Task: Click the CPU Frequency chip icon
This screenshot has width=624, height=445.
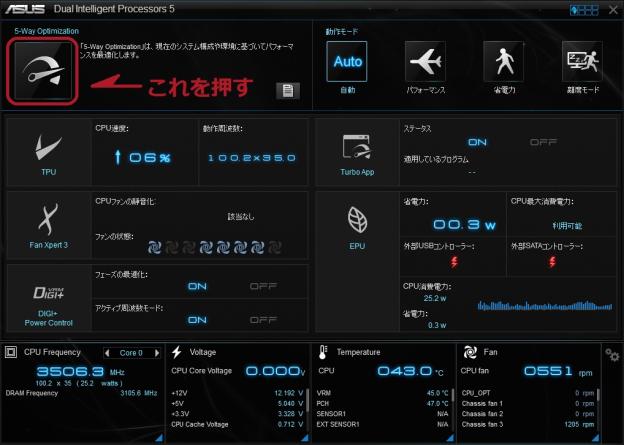Action: point(11,352)
